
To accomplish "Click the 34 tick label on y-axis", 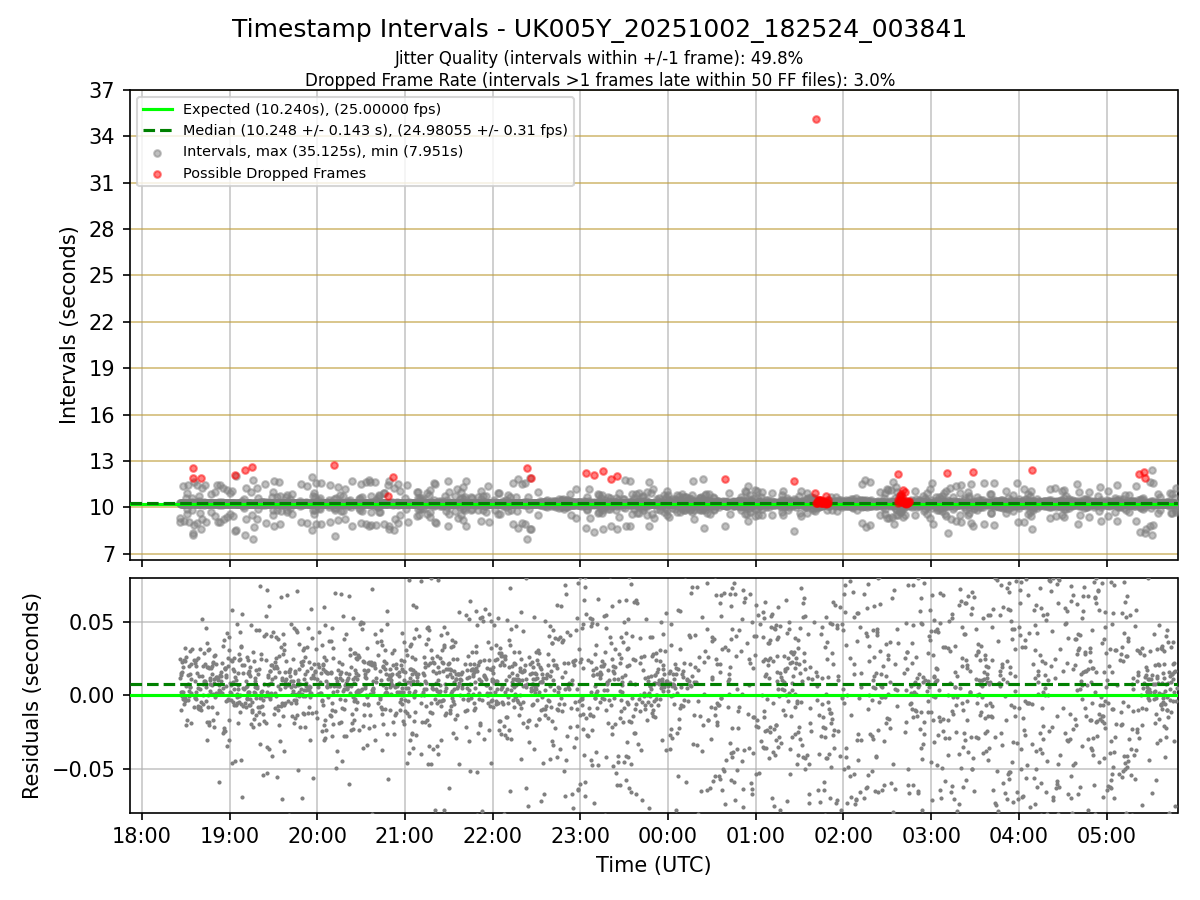I will (102, 136).
